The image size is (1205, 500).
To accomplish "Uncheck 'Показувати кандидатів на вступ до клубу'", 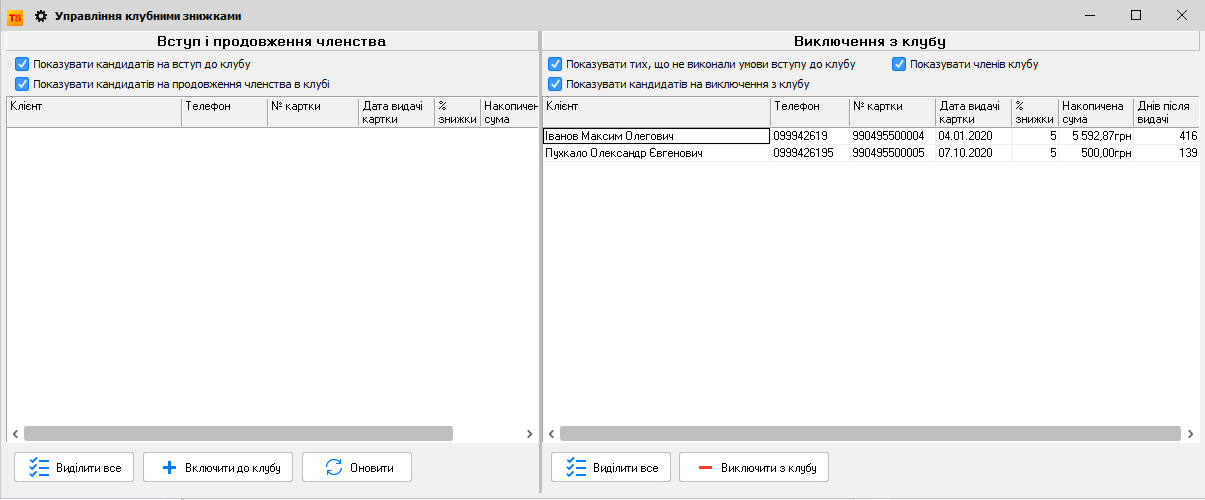I will [22, 64].
